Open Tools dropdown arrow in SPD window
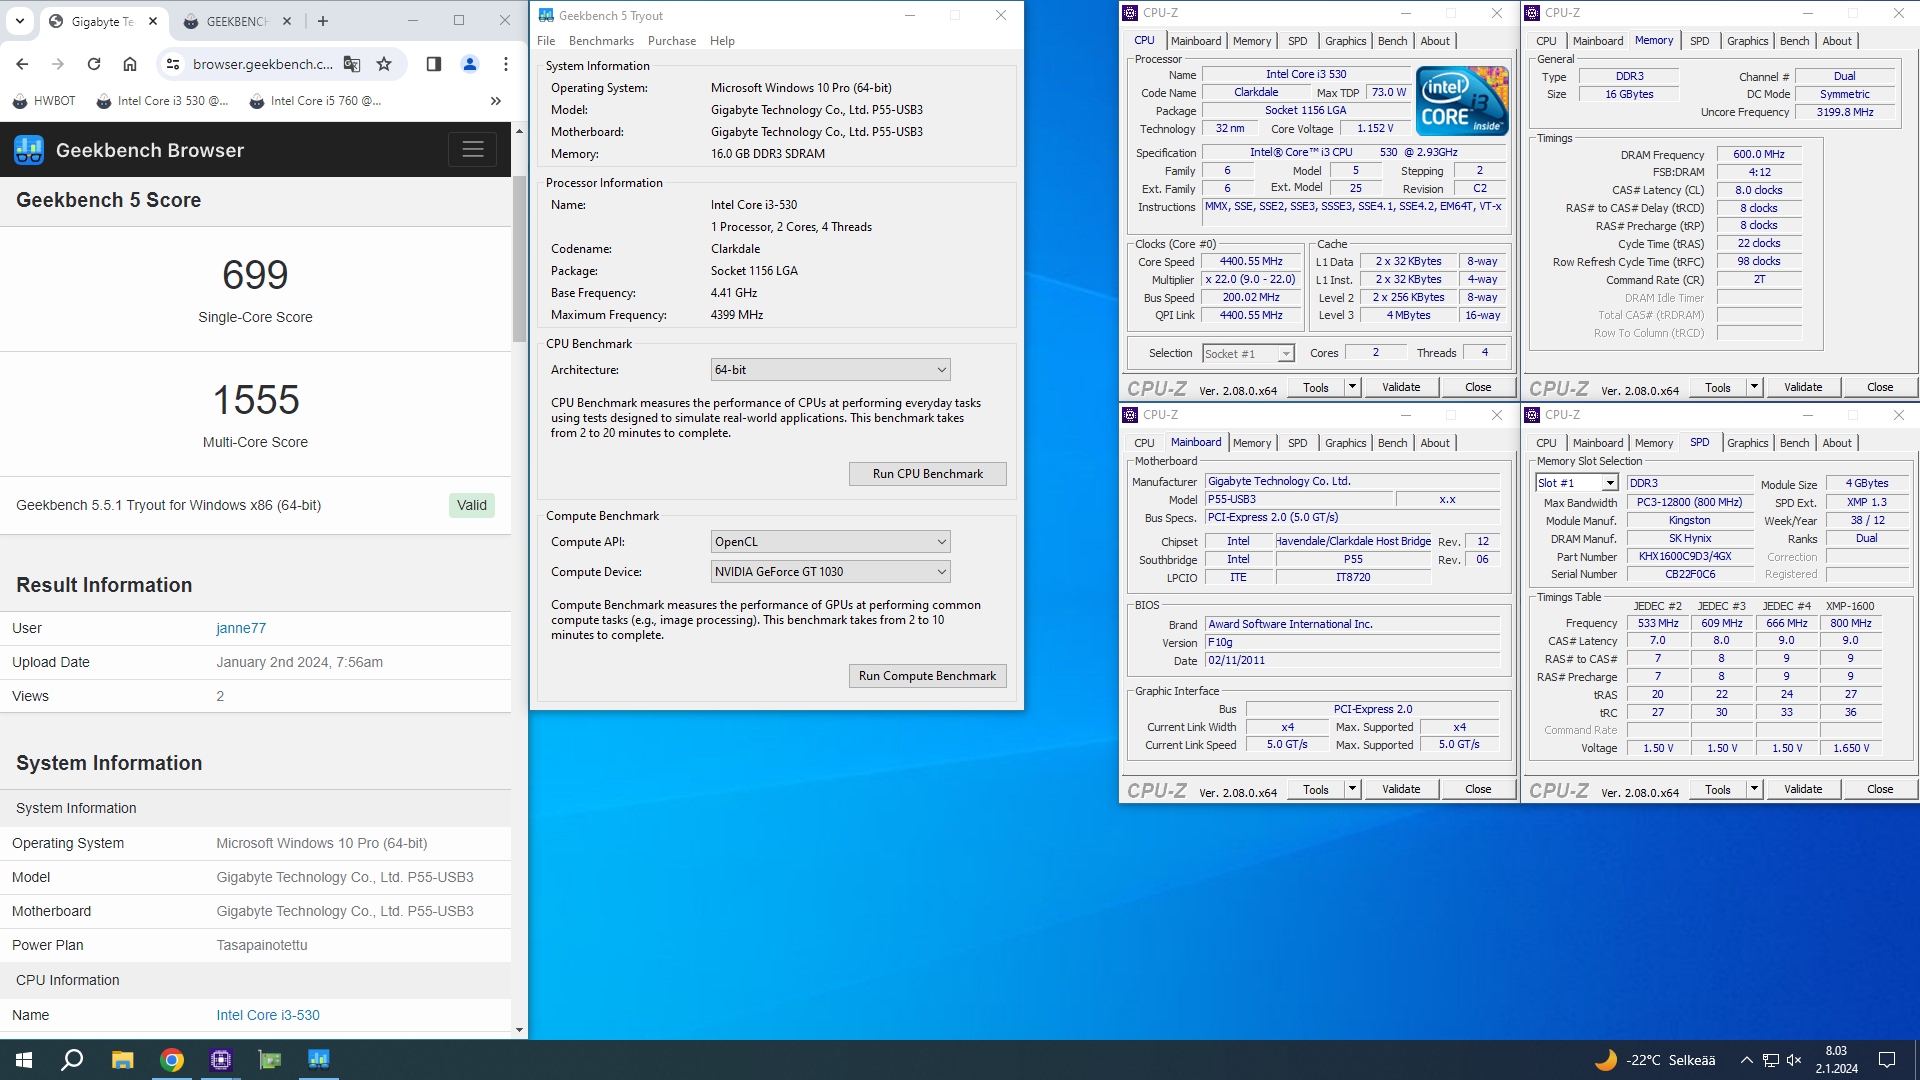This screenshot has width=1920, height=1080. click(x=1754, y=789)
